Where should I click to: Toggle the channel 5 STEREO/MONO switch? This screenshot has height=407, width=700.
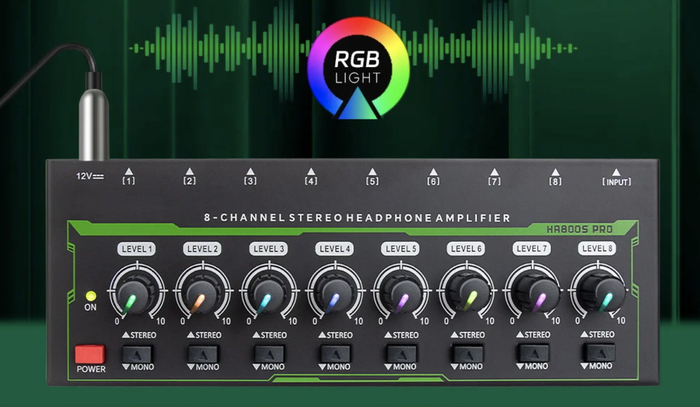point(400,352)
